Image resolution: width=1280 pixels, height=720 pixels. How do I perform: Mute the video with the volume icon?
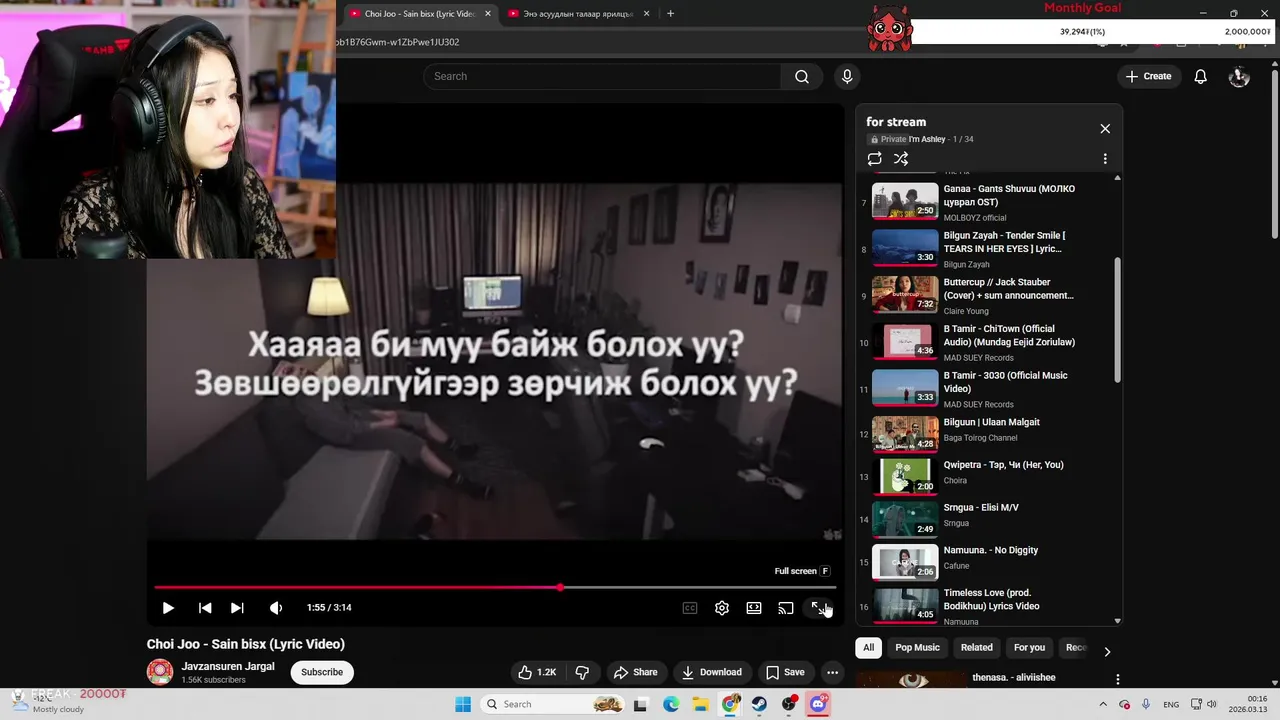click(x=276, y=608)
